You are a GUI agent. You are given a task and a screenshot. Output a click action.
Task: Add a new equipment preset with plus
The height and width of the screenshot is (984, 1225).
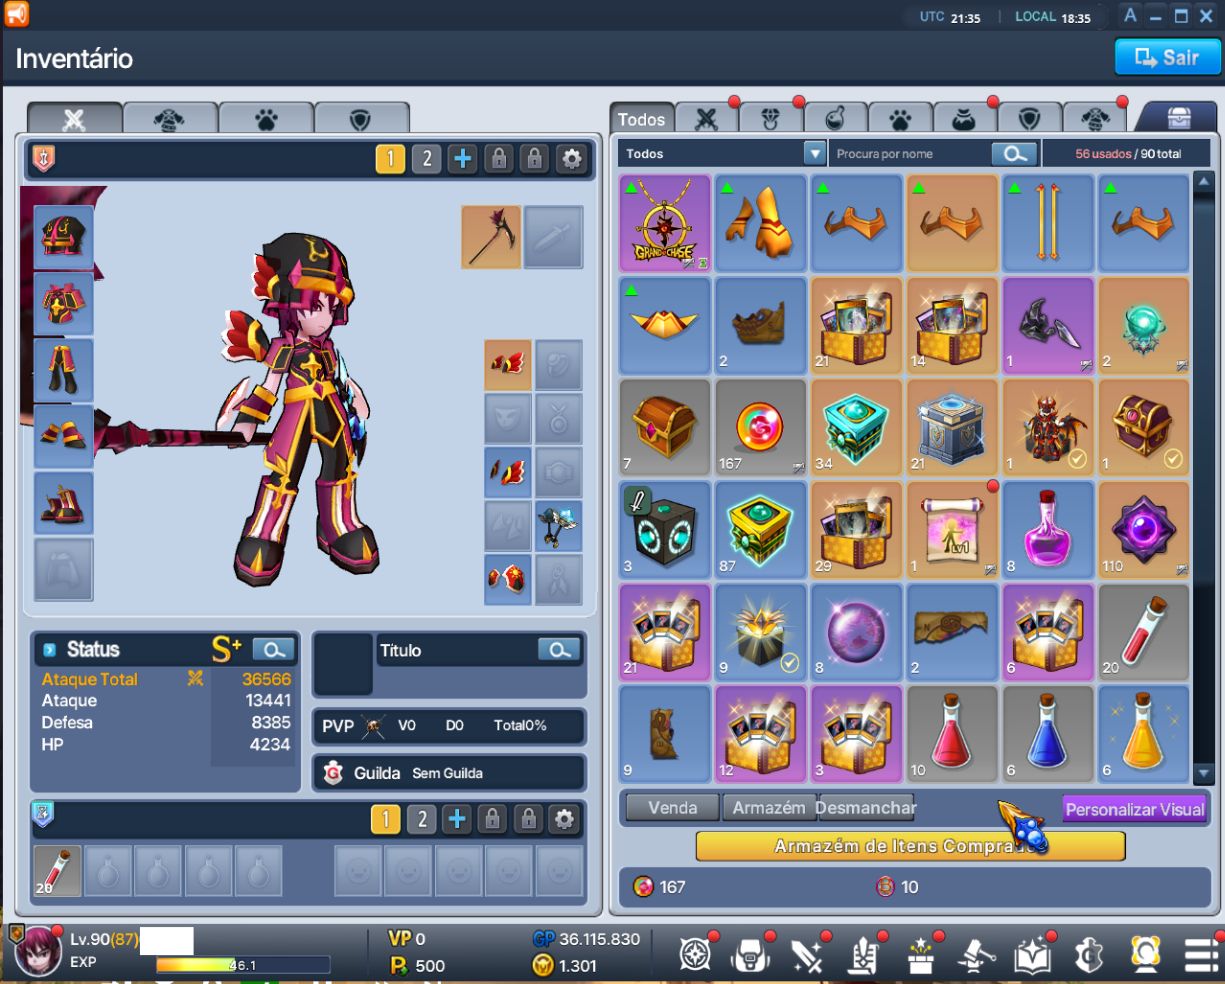point(462,159)
